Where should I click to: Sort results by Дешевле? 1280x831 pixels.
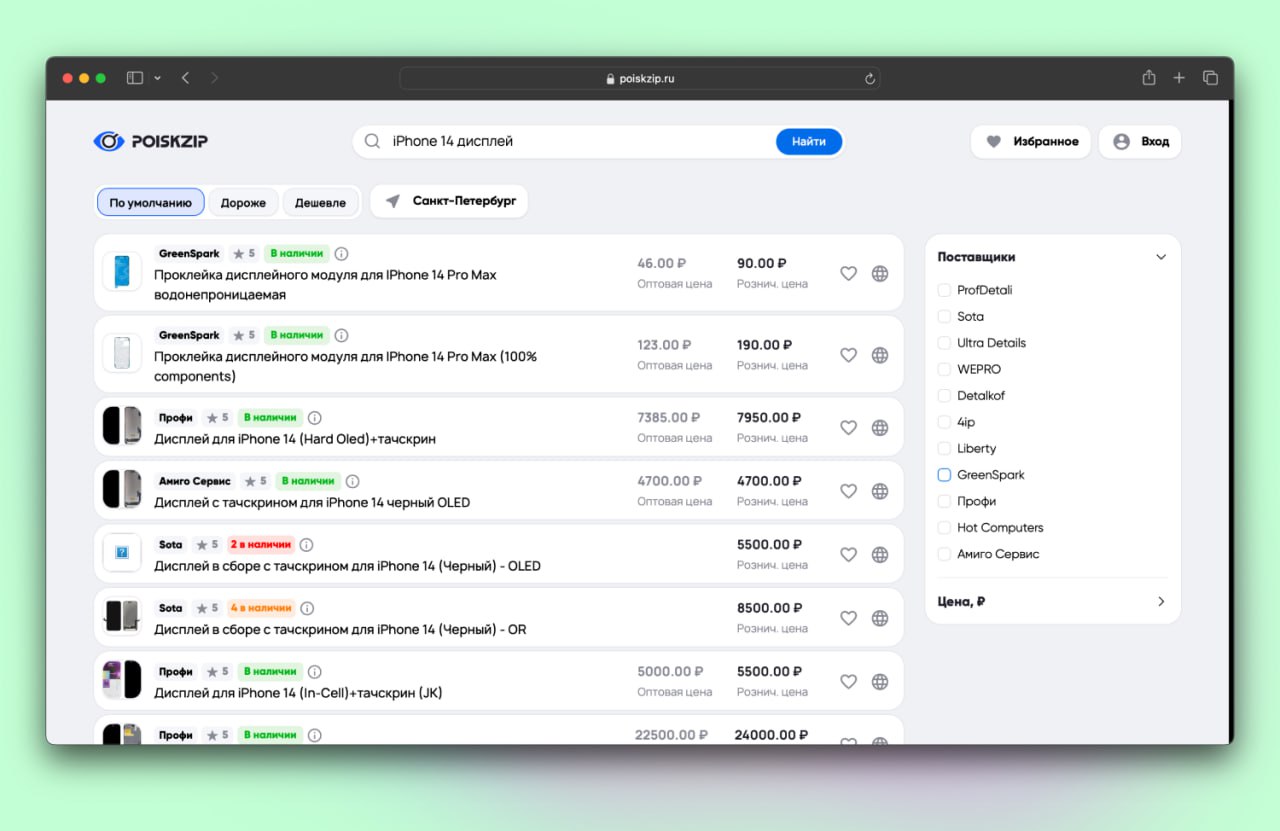(x=320, y=202)
